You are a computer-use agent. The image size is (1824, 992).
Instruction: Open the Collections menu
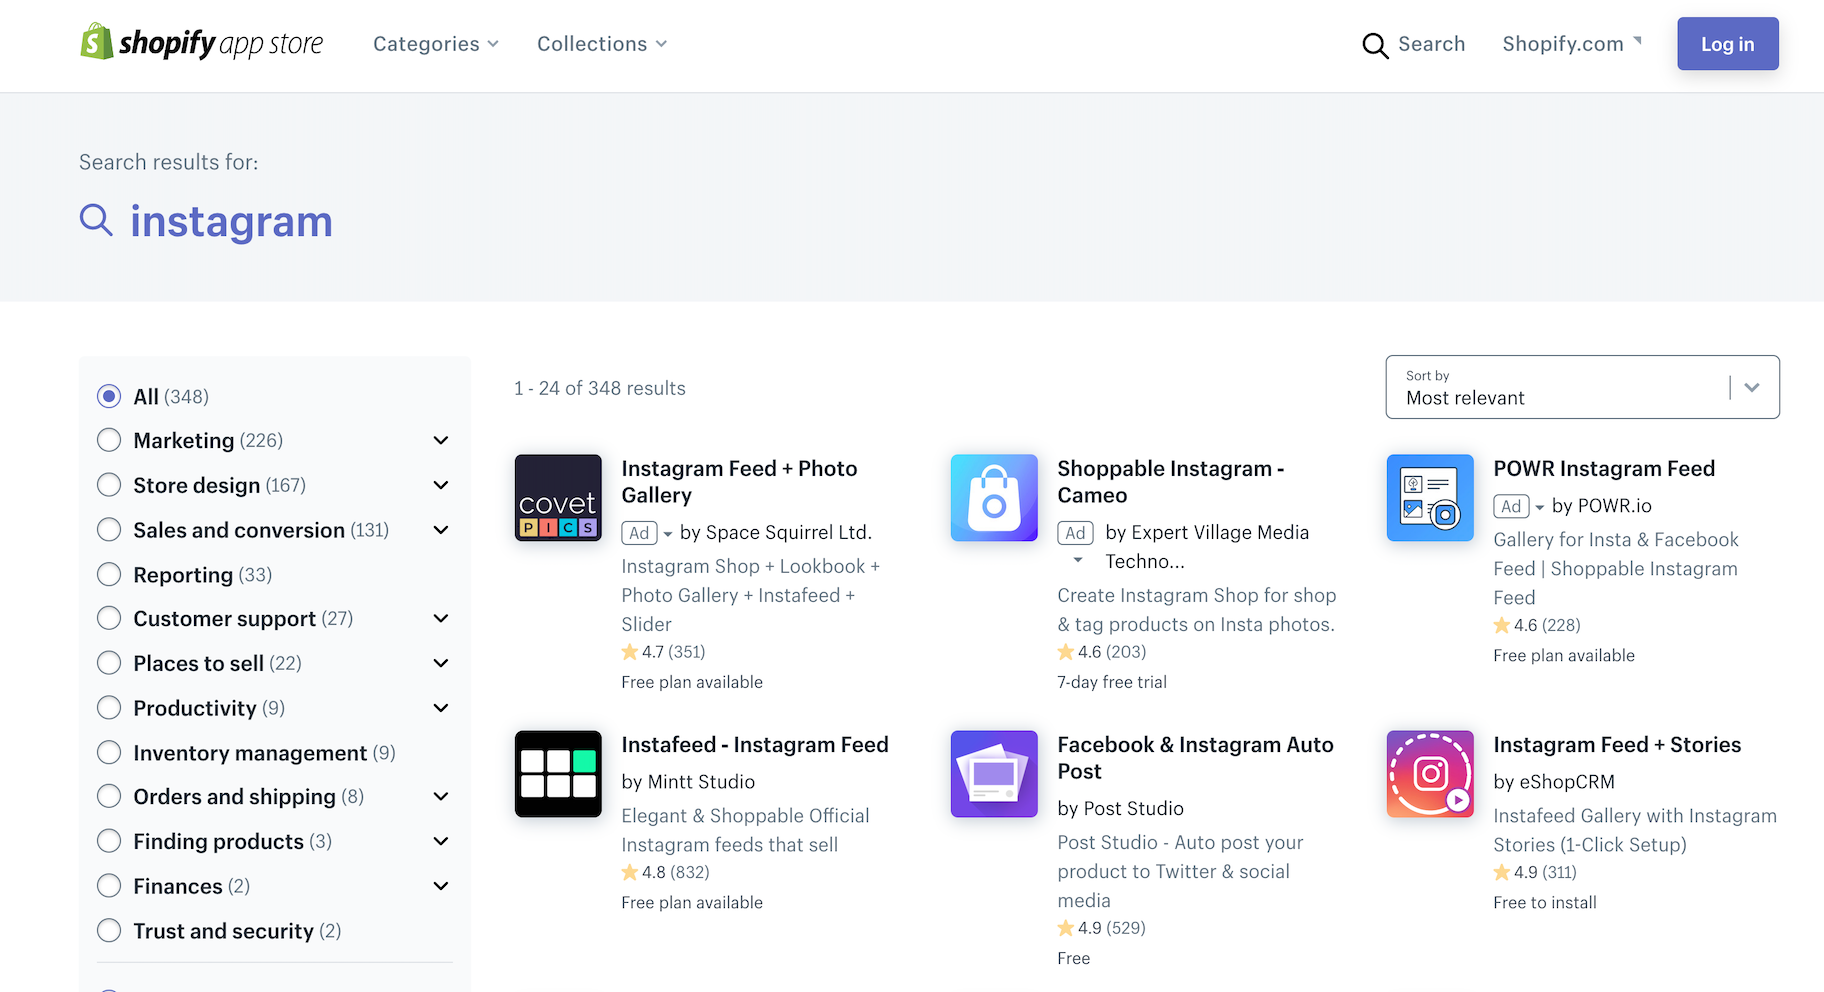coord(600,44)
